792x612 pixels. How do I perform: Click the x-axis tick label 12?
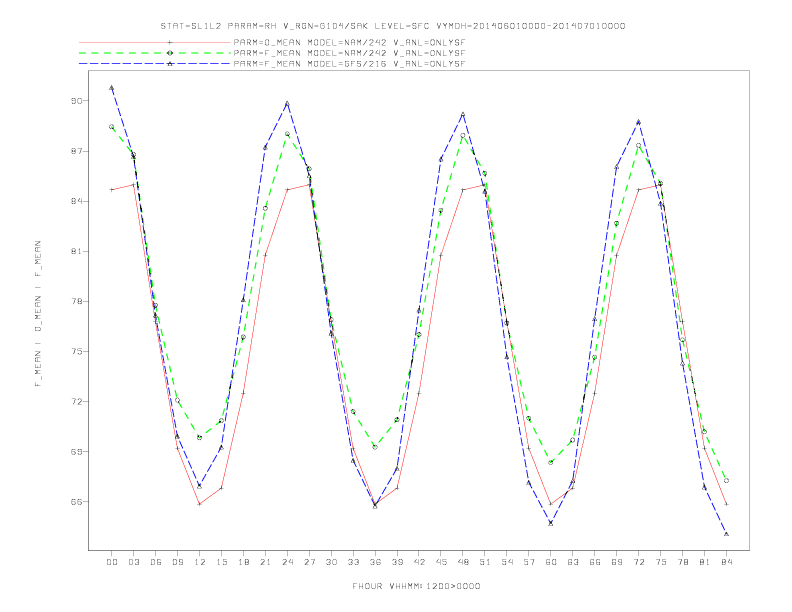[200, 562]
